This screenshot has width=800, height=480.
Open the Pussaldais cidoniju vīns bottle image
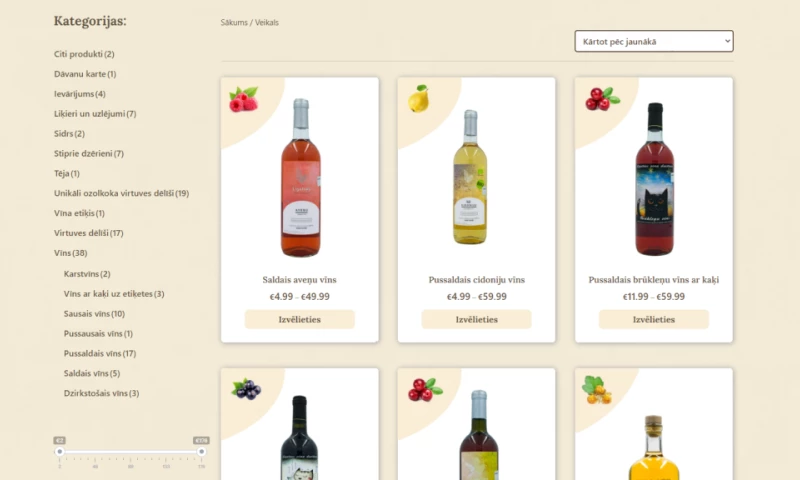(470, 177)
